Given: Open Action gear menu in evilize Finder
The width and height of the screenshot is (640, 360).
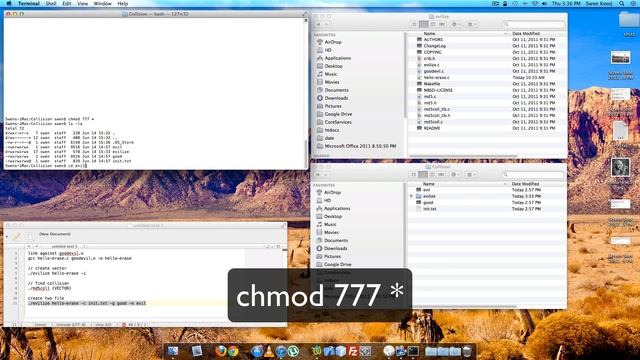Looking at the screenshot, I should (x=456, y=24).
